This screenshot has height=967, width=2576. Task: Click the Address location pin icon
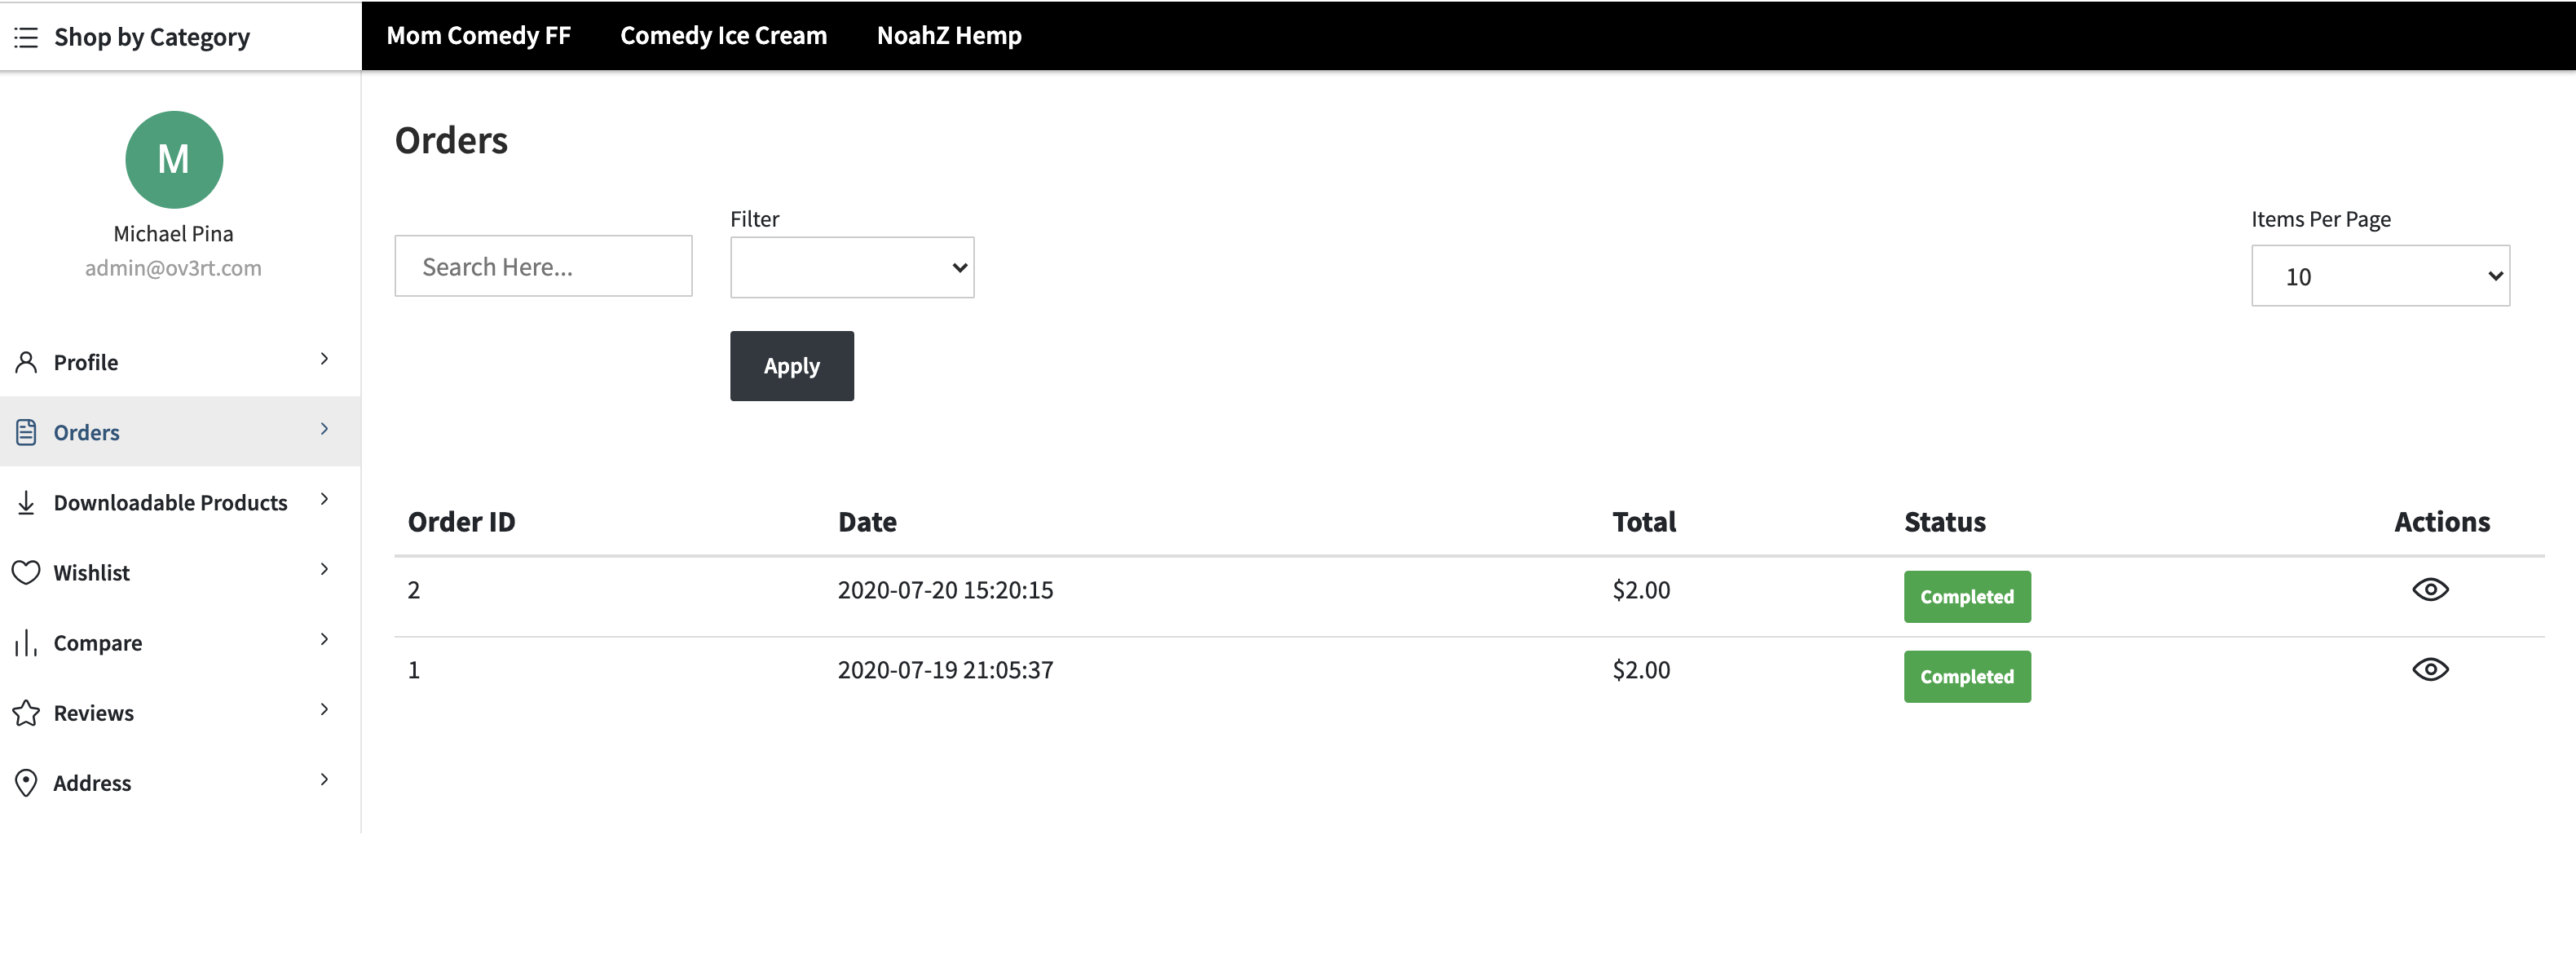pyautogui.click(x=26, y=782)
